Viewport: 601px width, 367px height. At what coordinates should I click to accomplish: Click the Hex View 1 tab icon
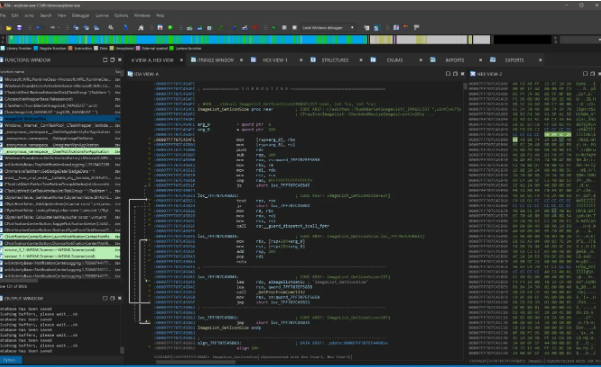(x=253, y=60)
